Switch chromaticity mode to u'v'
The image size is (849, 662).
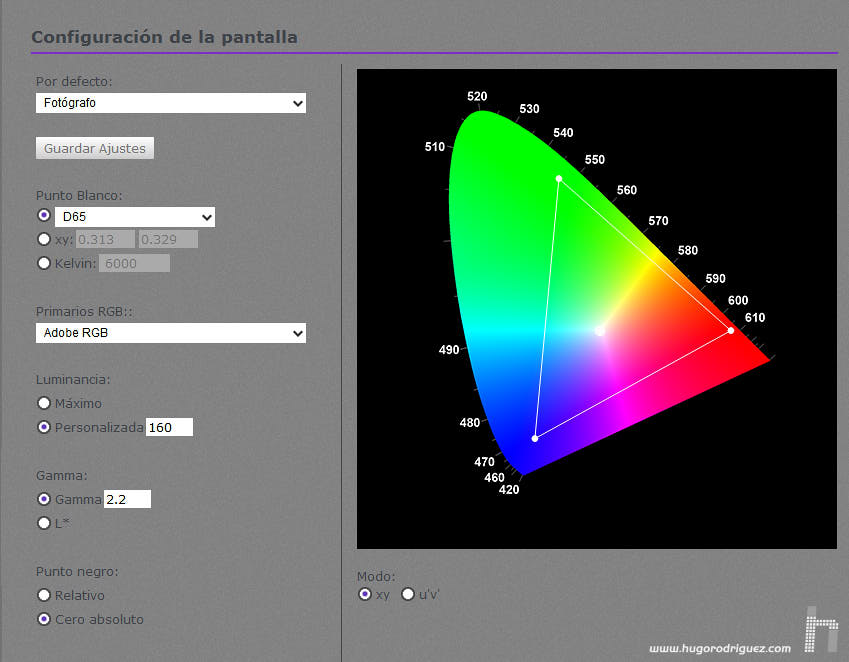408,595
